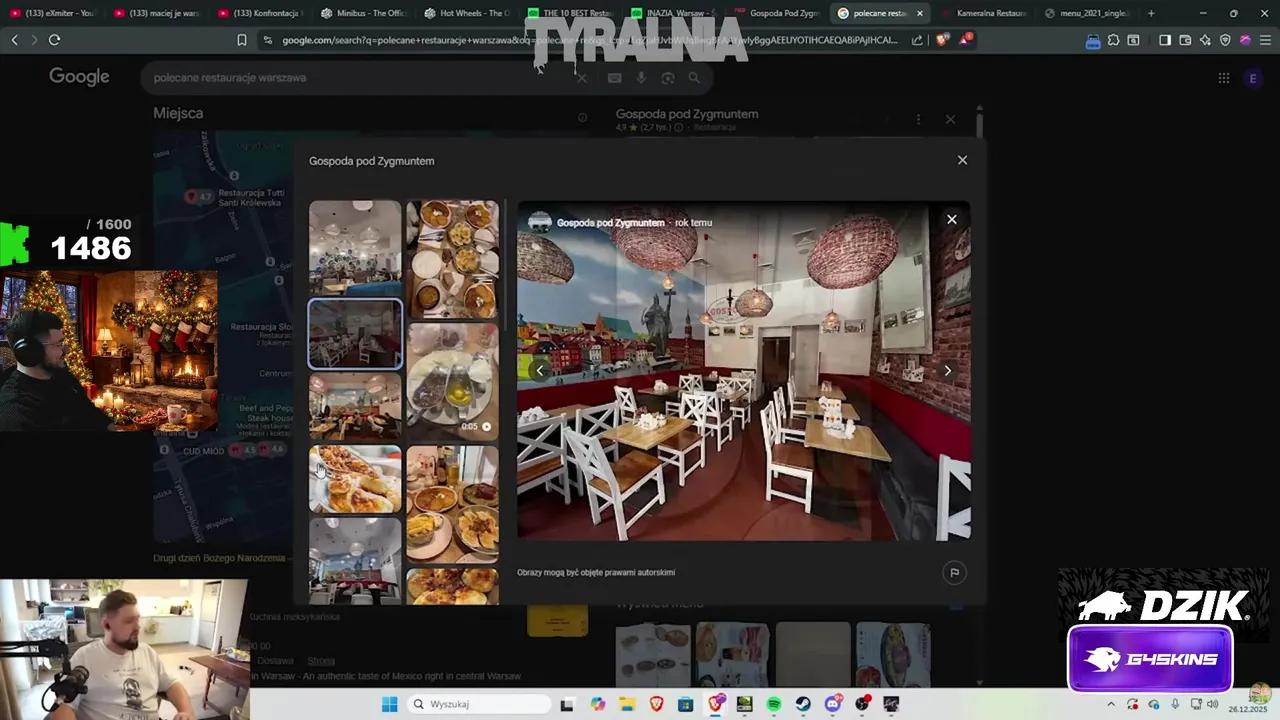Screen dimensions: 1280x720
Task: Click the browser forward arrow
Action: [x=34, y=40]
